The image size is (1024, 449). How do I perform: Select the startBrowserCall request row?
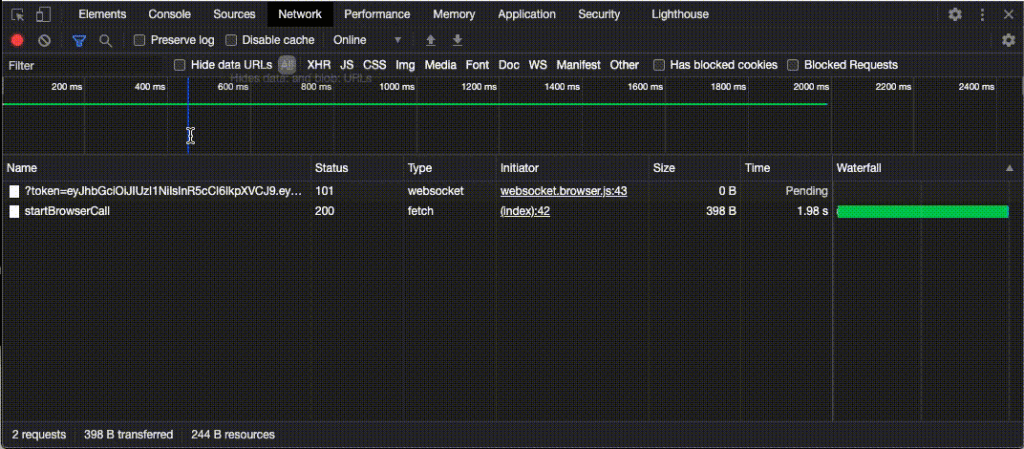point(512,211)
